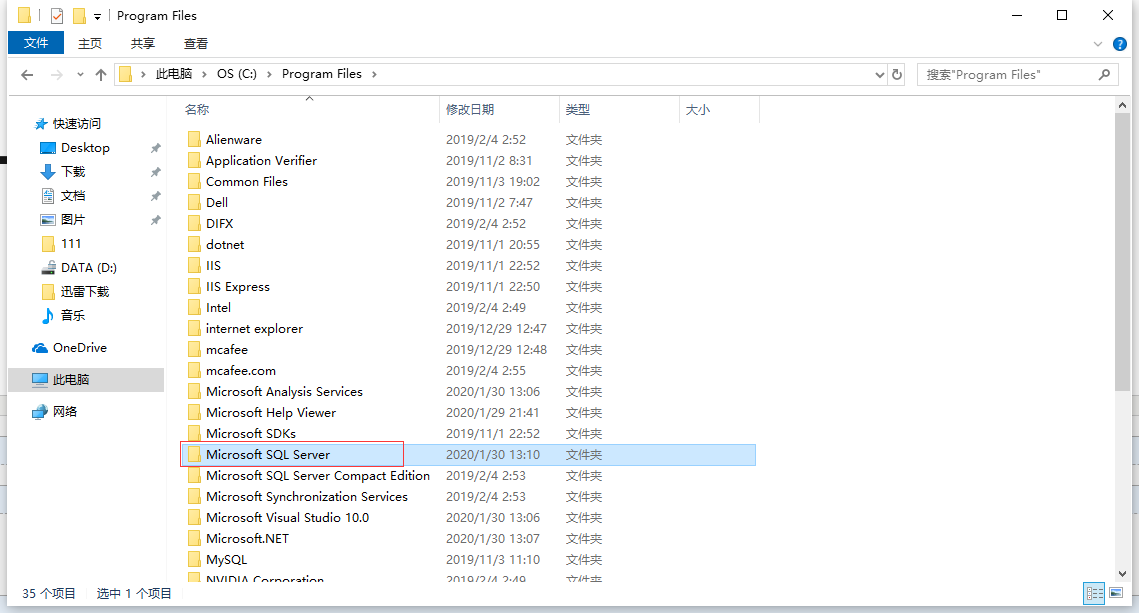Select the DIFX folder icon
This screenshot has width=1139, height=613.
tap(194, 224)
